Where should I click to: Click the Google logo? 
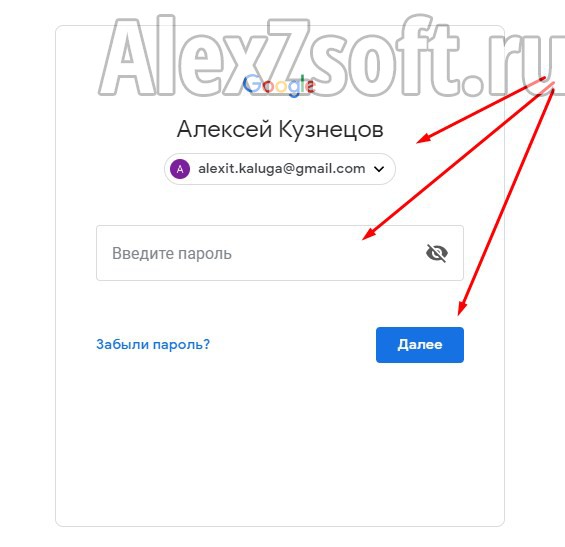(x=280, y=86)
